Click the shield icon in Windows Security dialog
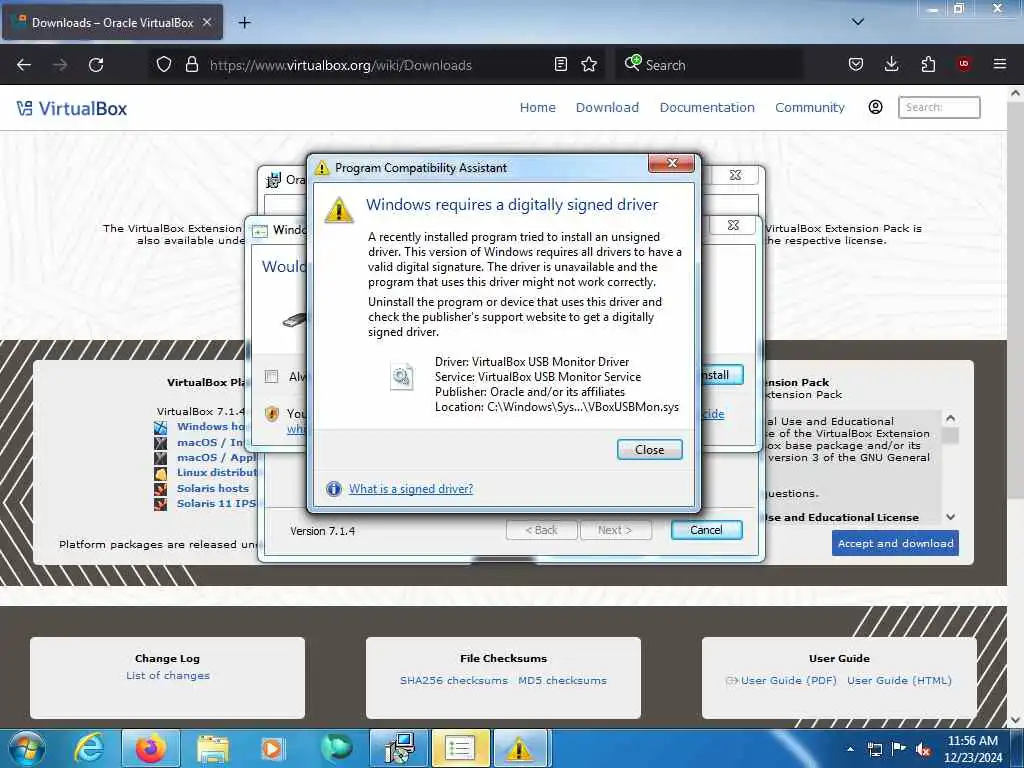Screen dimensions: 1024x768 [x=272, y=413]
